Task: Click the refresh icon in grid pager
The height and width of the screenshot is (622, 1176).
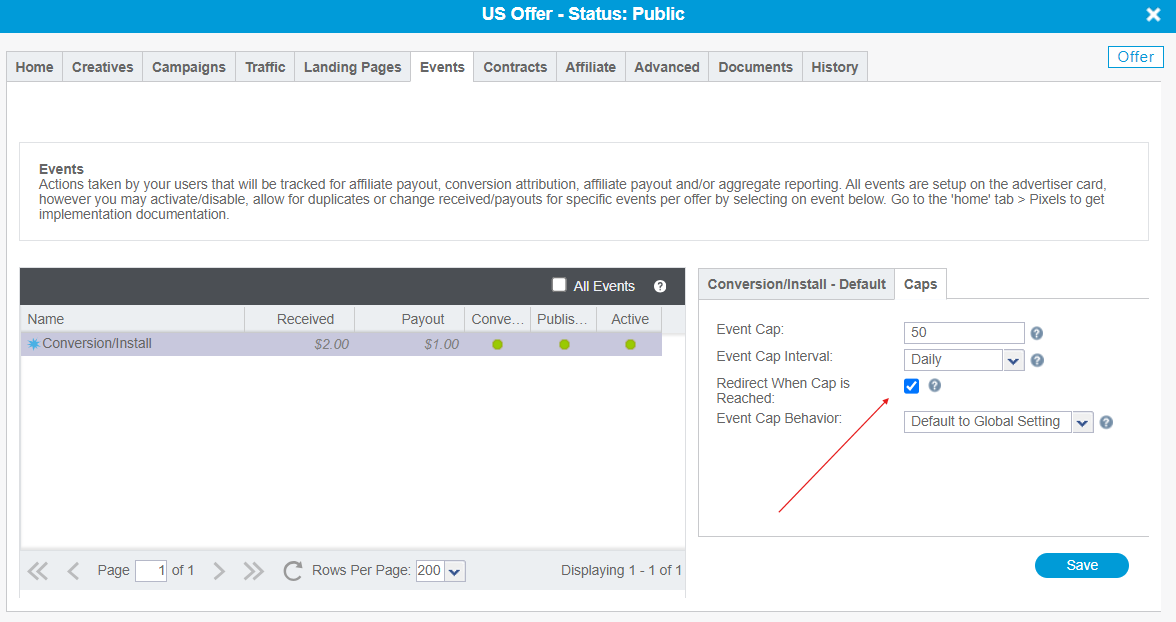Action: [292, 571]
